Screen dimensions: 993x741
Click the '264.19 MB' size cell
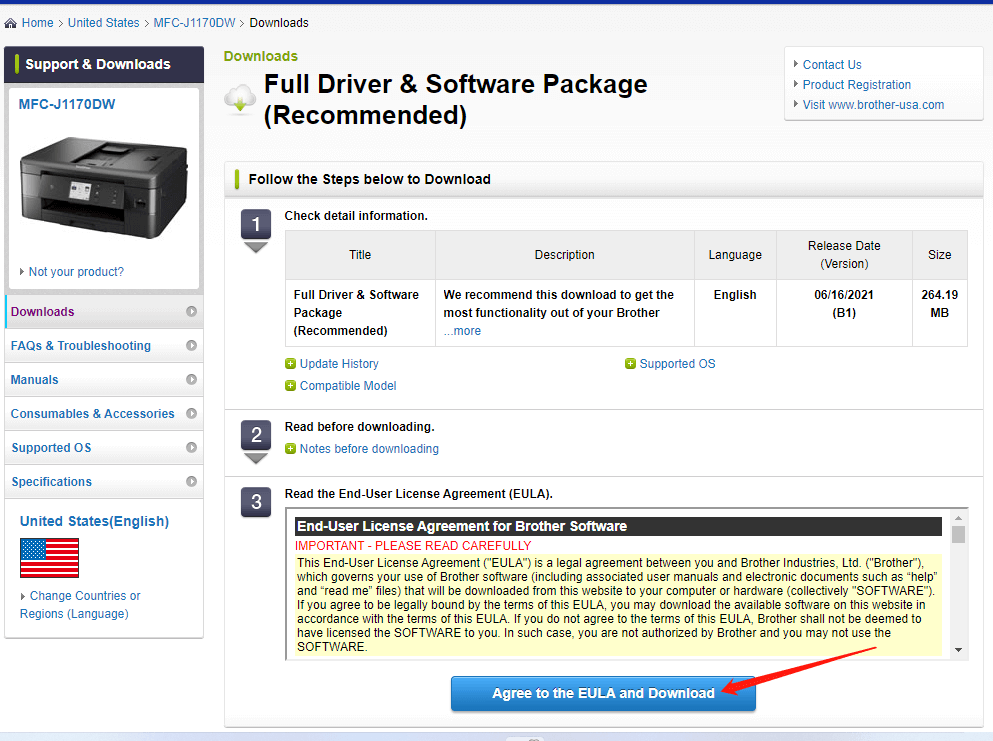click(x=940, y=313)
